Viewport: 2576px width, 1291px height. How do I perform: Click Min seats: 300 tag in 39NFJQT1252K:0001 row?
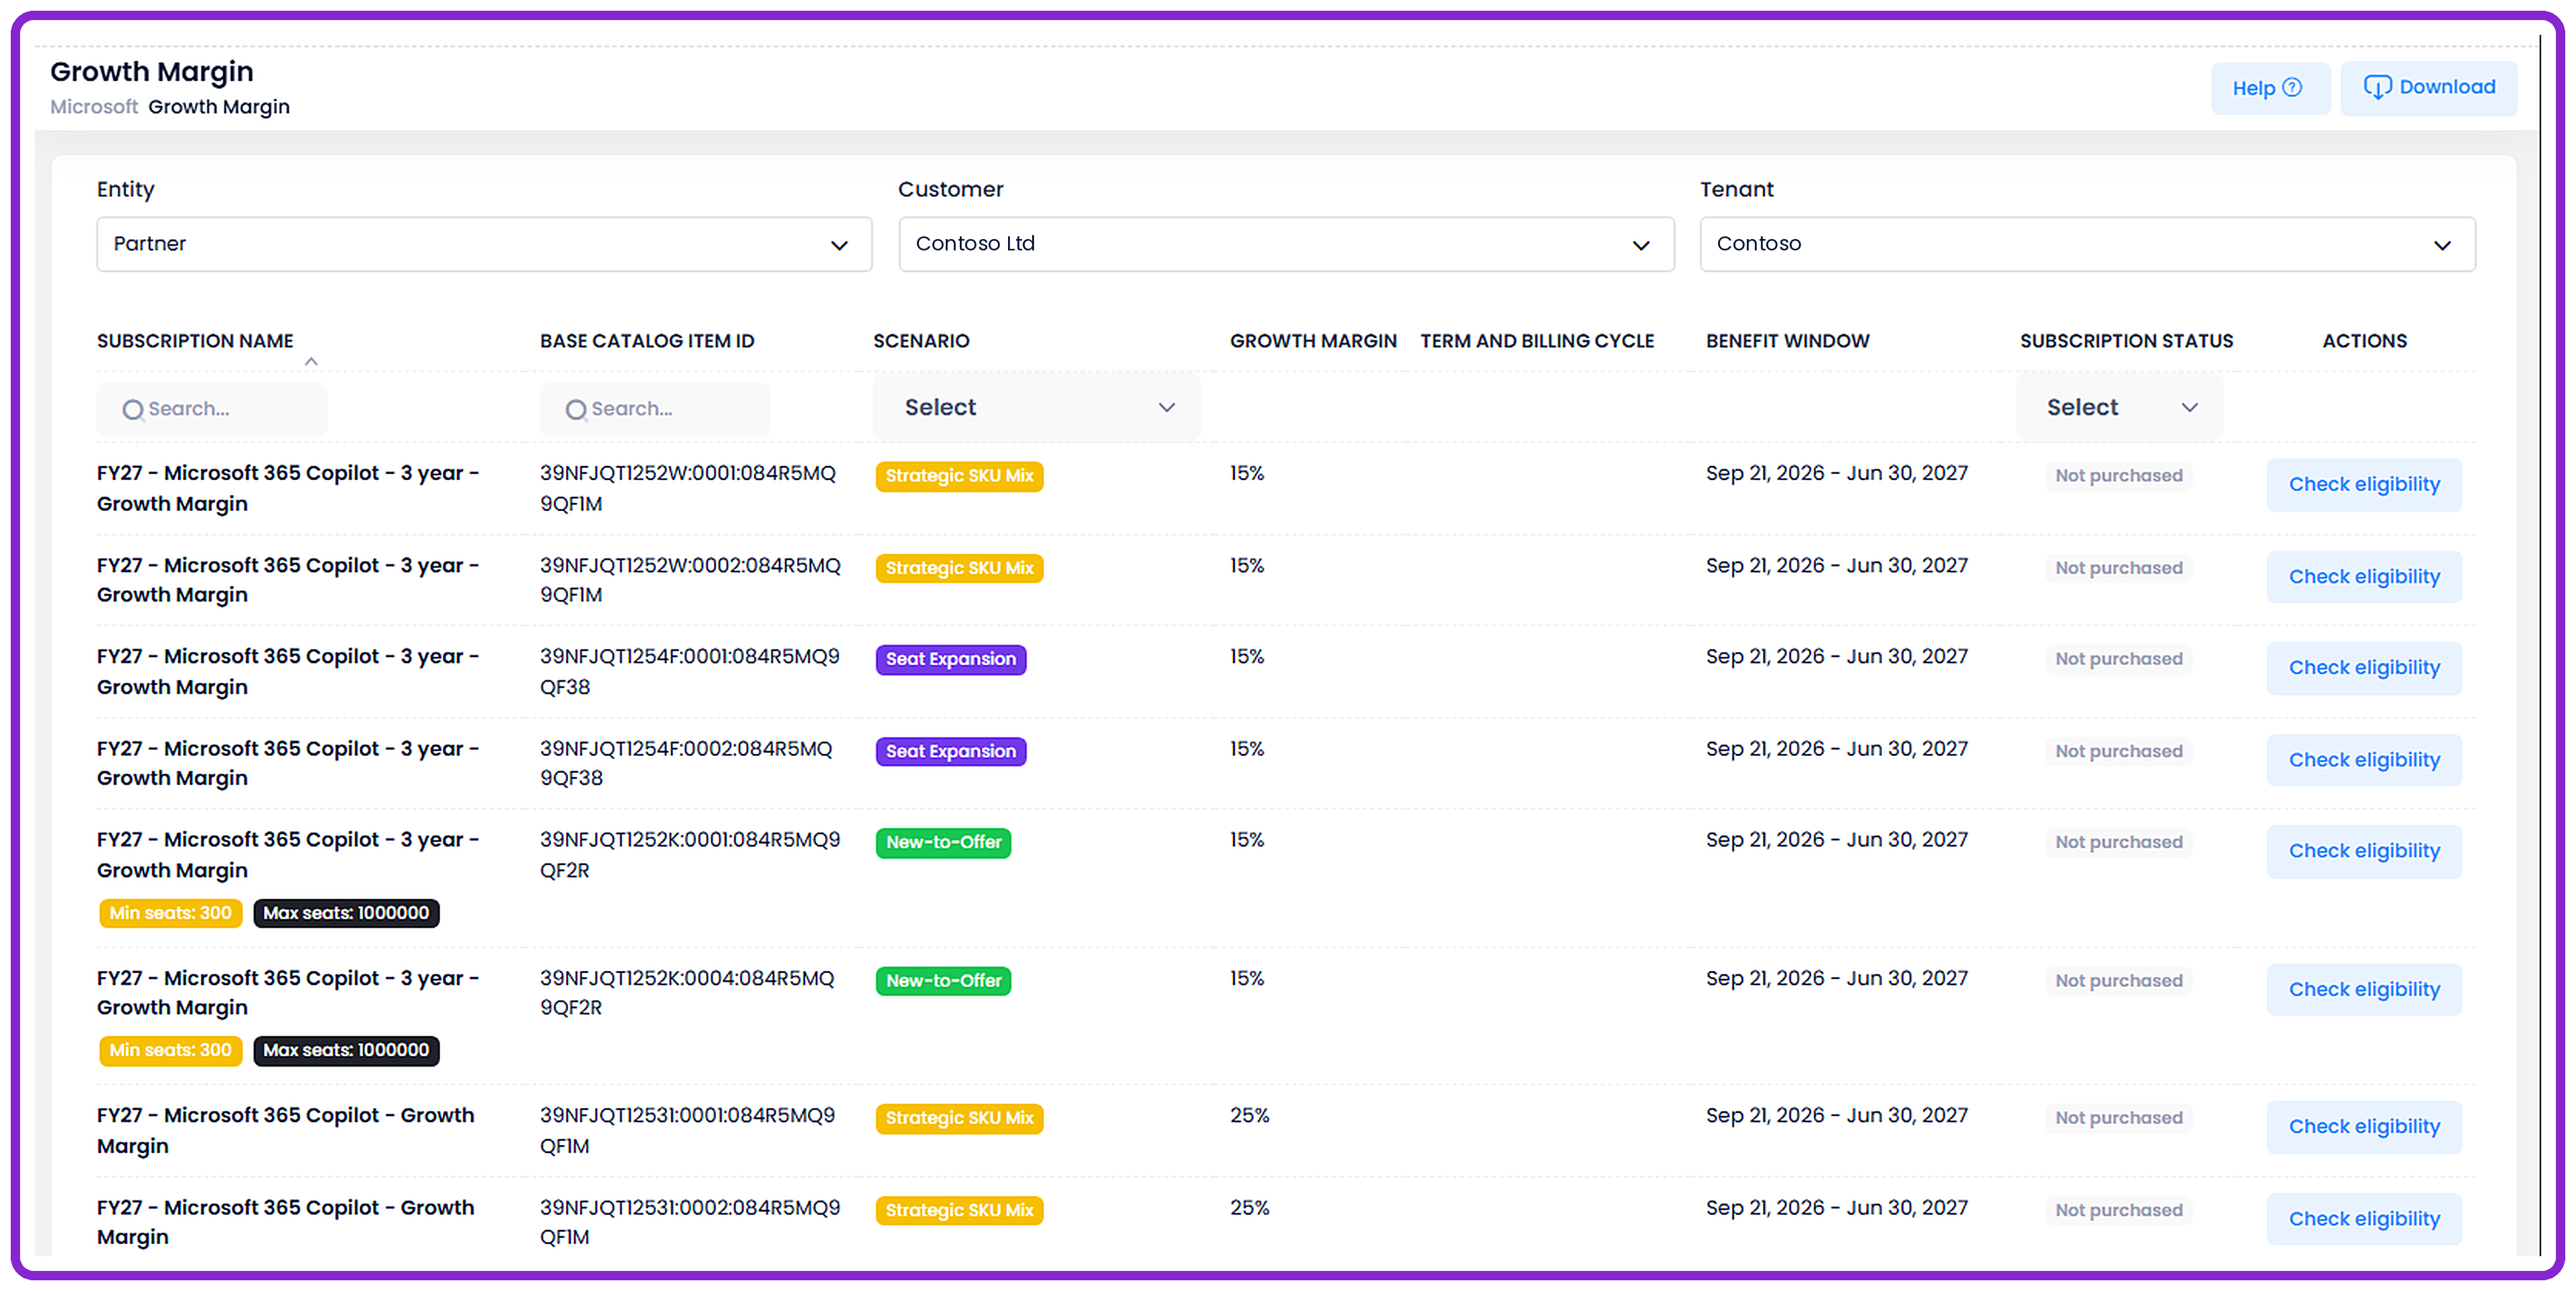coord(170,913)
